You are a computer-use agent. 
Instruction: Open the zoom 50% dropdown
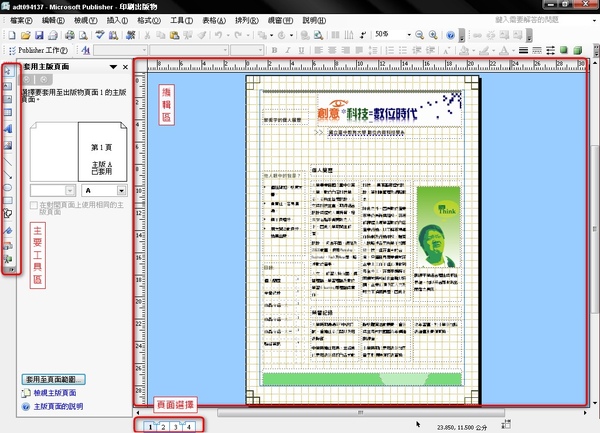pyautogui.click(x=409, y=35)
